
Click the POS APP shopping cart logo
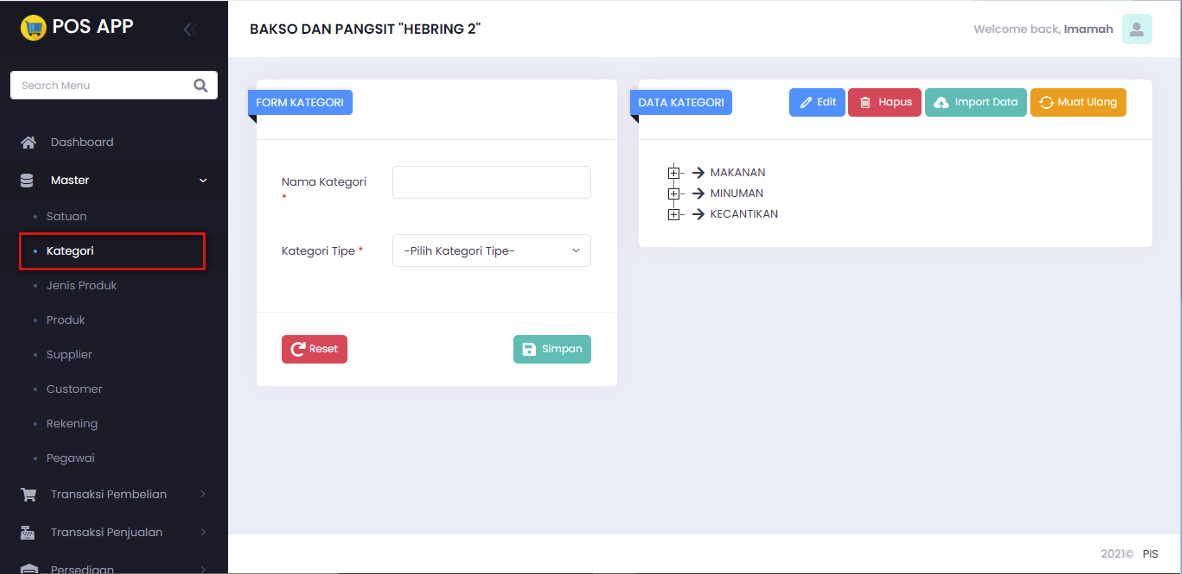click(x=33, y=27)
